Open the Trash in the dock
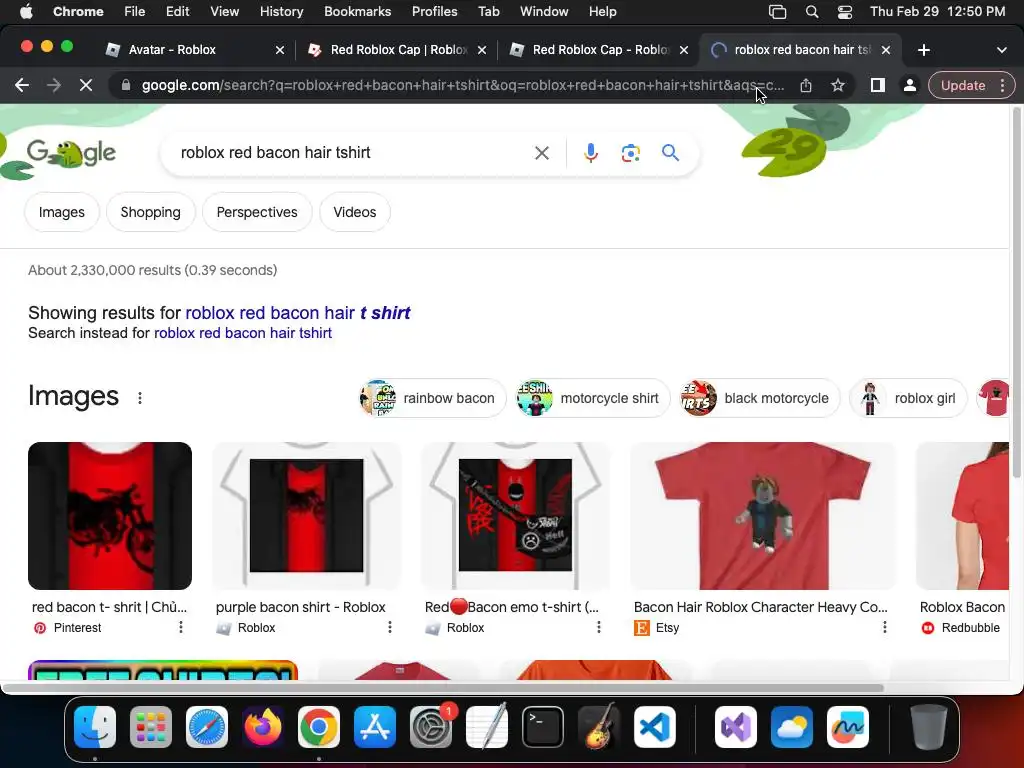Viewport: 1024px width, 768px height. [929, 727]
